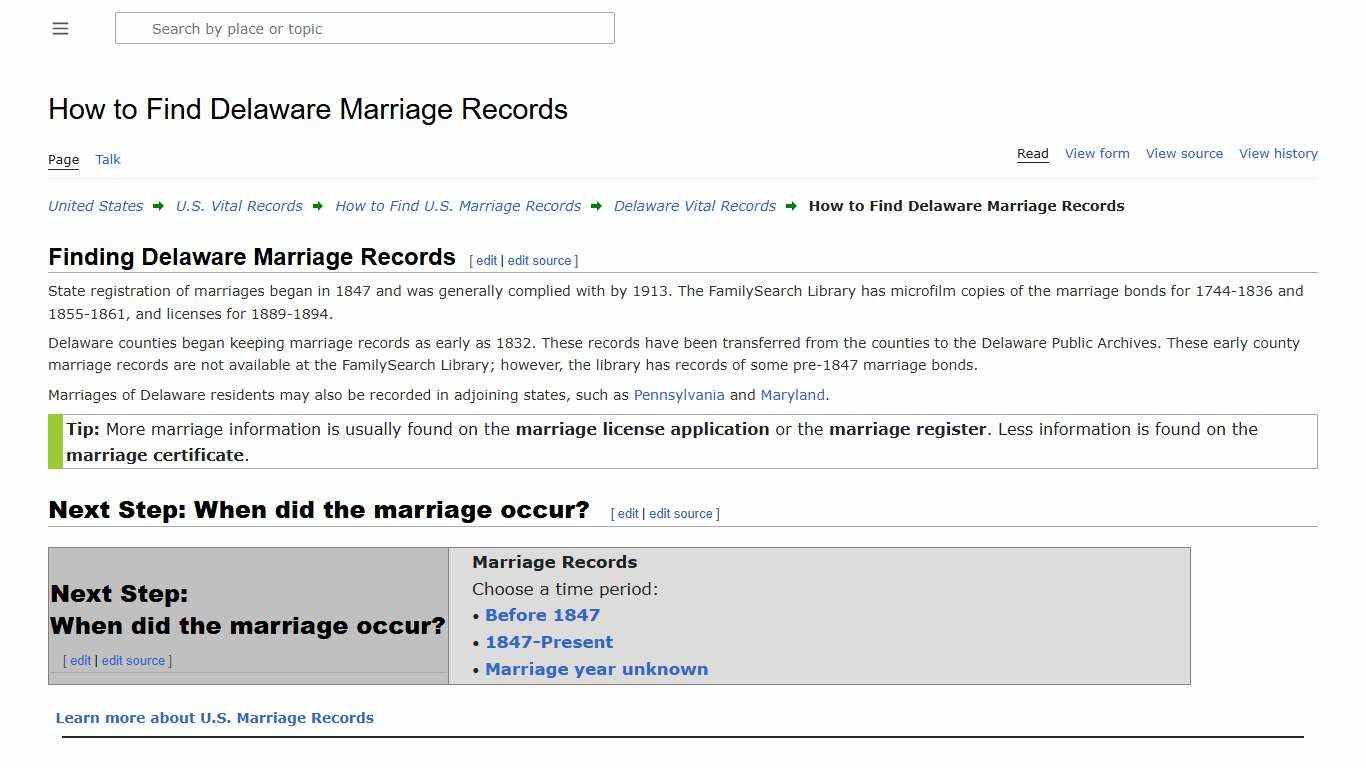Open the Pennsylvania link in paragraph
Viewport: 1366px width, 768px height.
click(679, 395)
